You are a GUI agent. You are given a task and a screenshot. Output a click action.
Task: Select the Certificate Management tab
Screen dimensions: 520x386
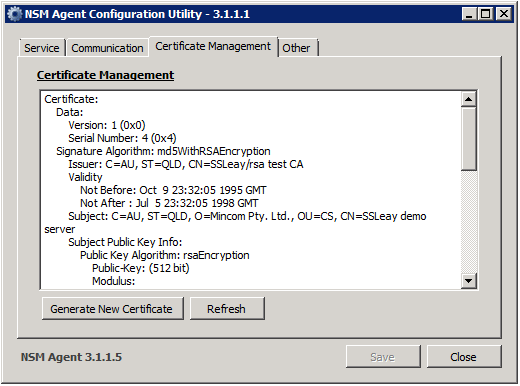pos(213,46)
